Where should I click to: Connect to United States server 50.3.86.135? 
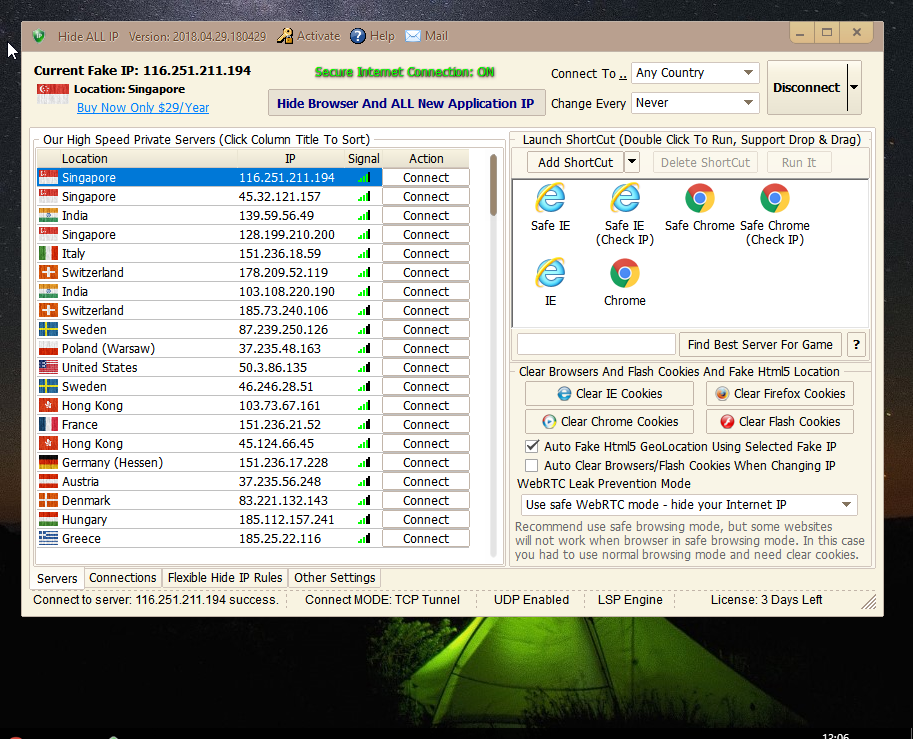coord(426,367)
